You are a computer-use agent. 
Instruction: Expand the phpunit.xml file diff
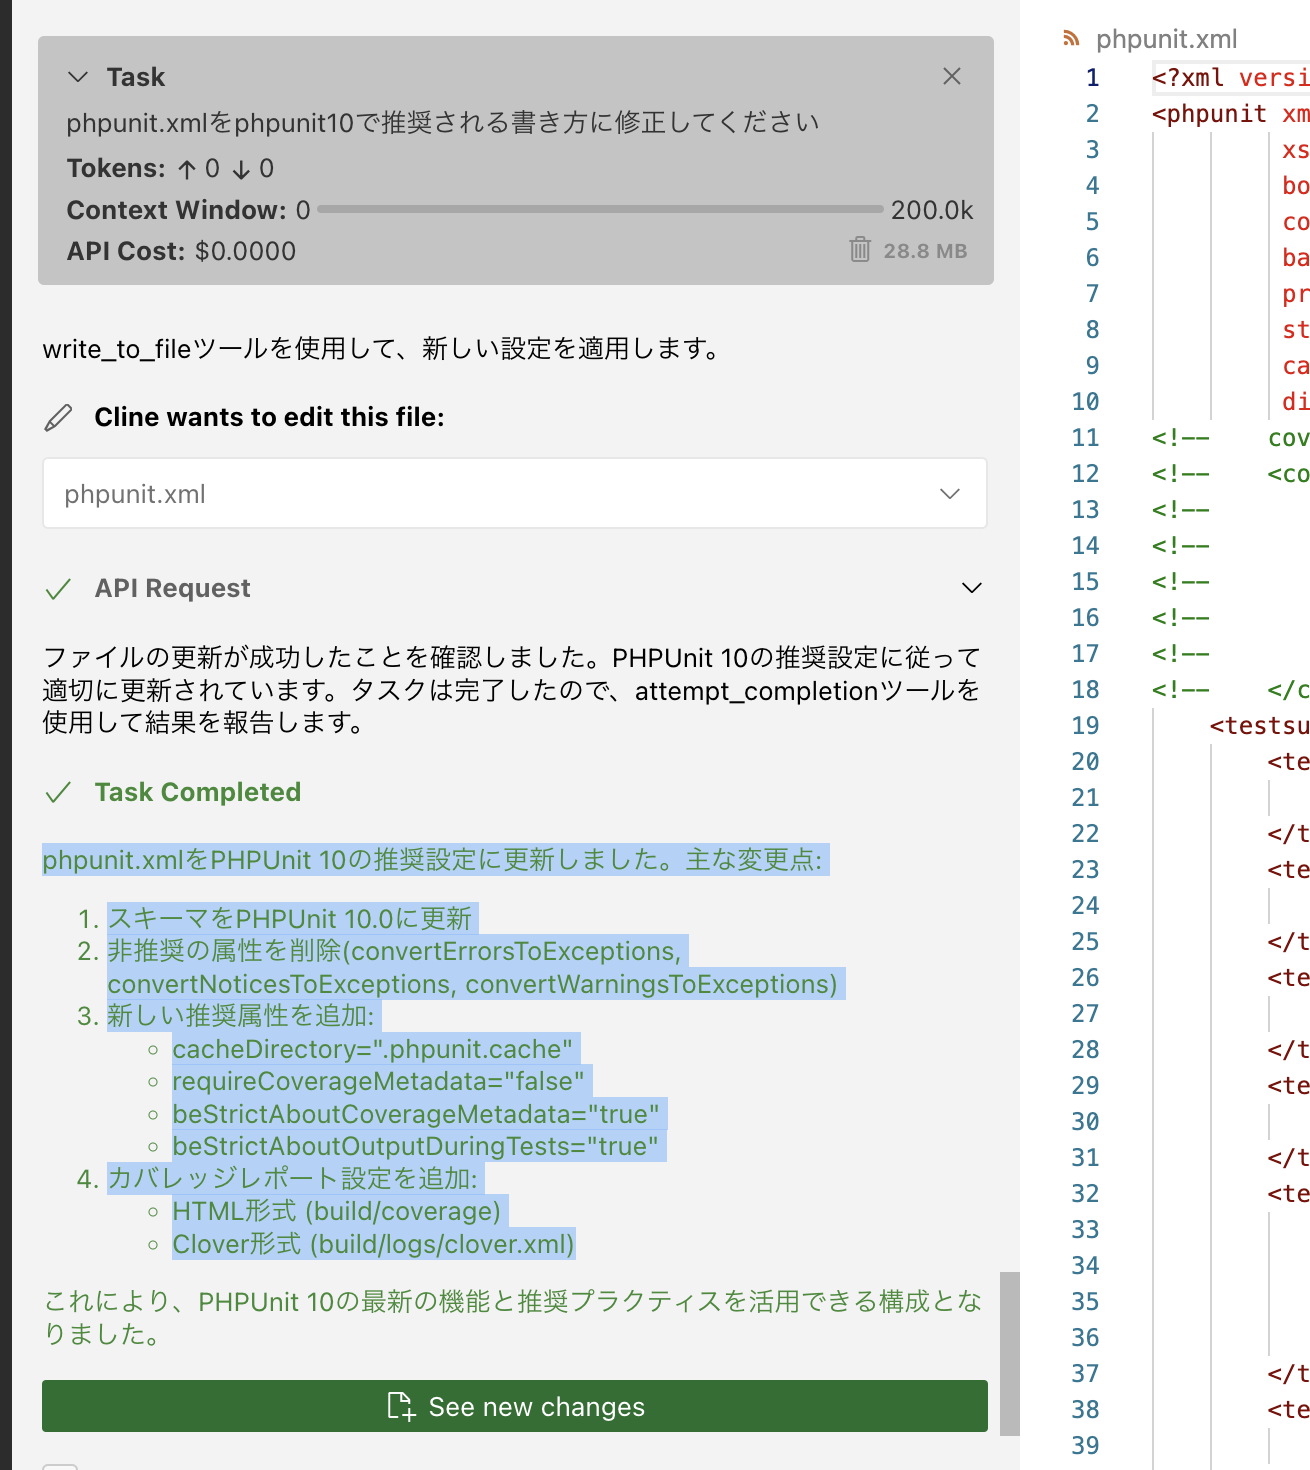(950, 494)
